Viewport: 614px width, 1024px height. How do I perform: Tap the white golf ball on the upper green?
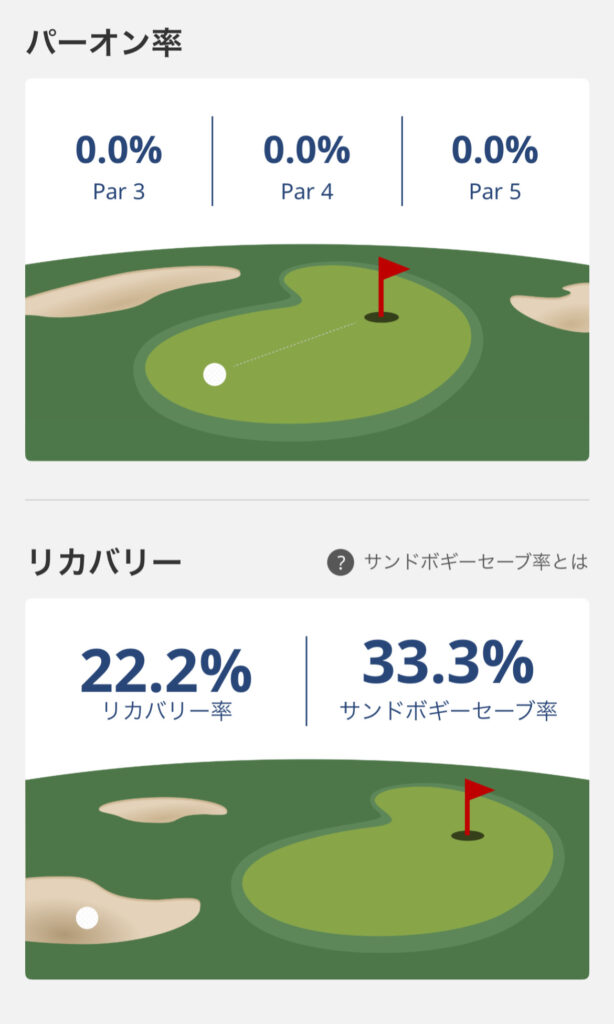pyautogui.click(x=214, y=375)
